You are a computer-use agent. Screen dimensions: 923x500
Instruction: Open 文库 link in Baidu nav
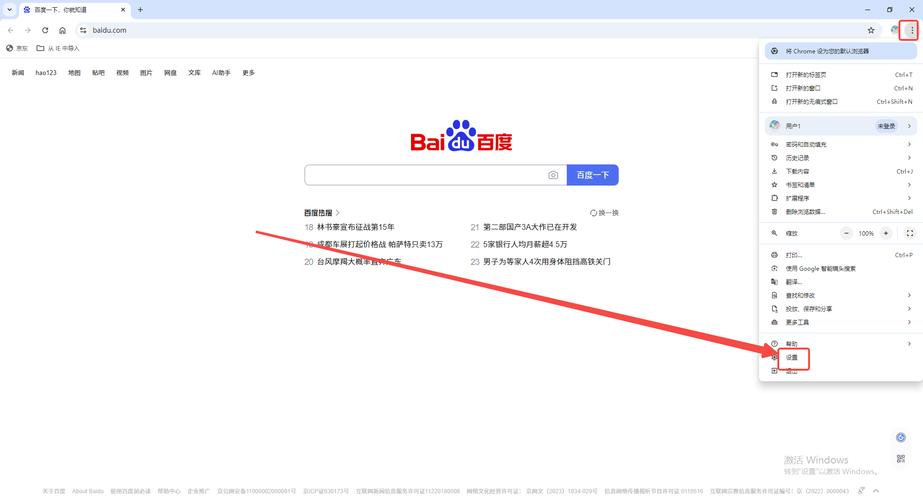[x=194, y=73]
